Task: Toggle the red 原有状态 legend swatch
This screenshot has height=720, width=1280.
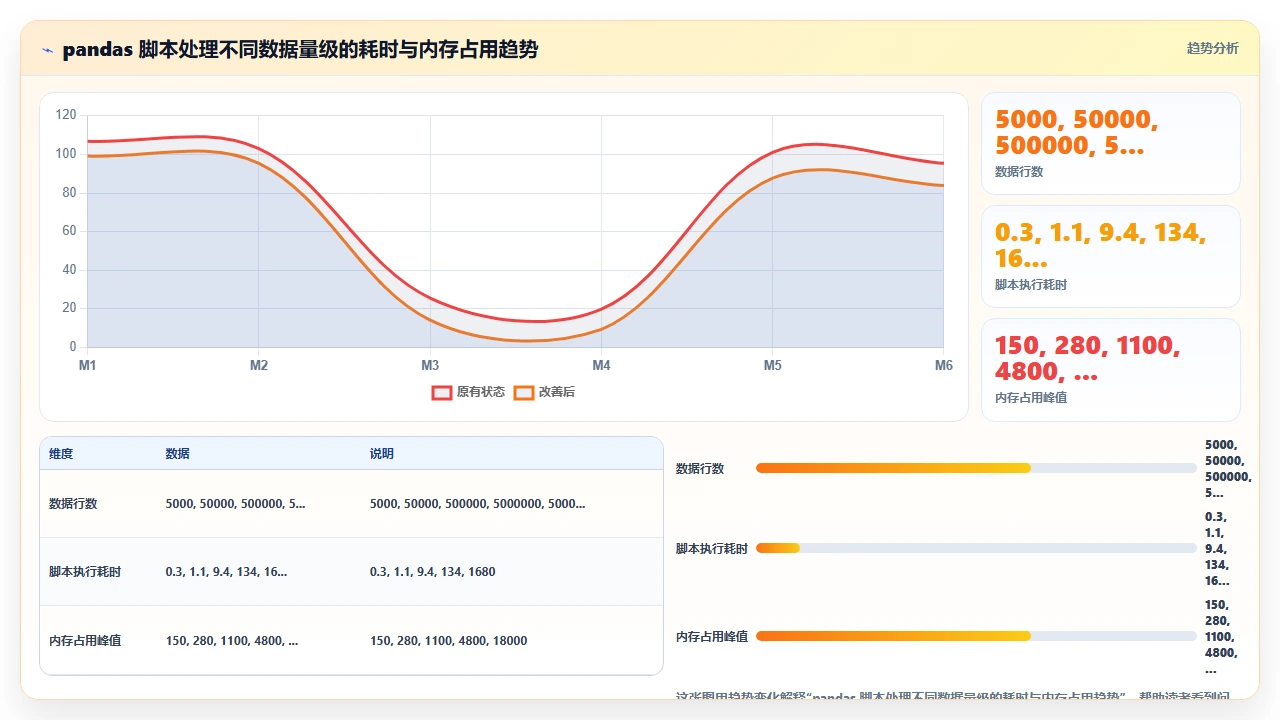Action: click(x=442, y=392)
